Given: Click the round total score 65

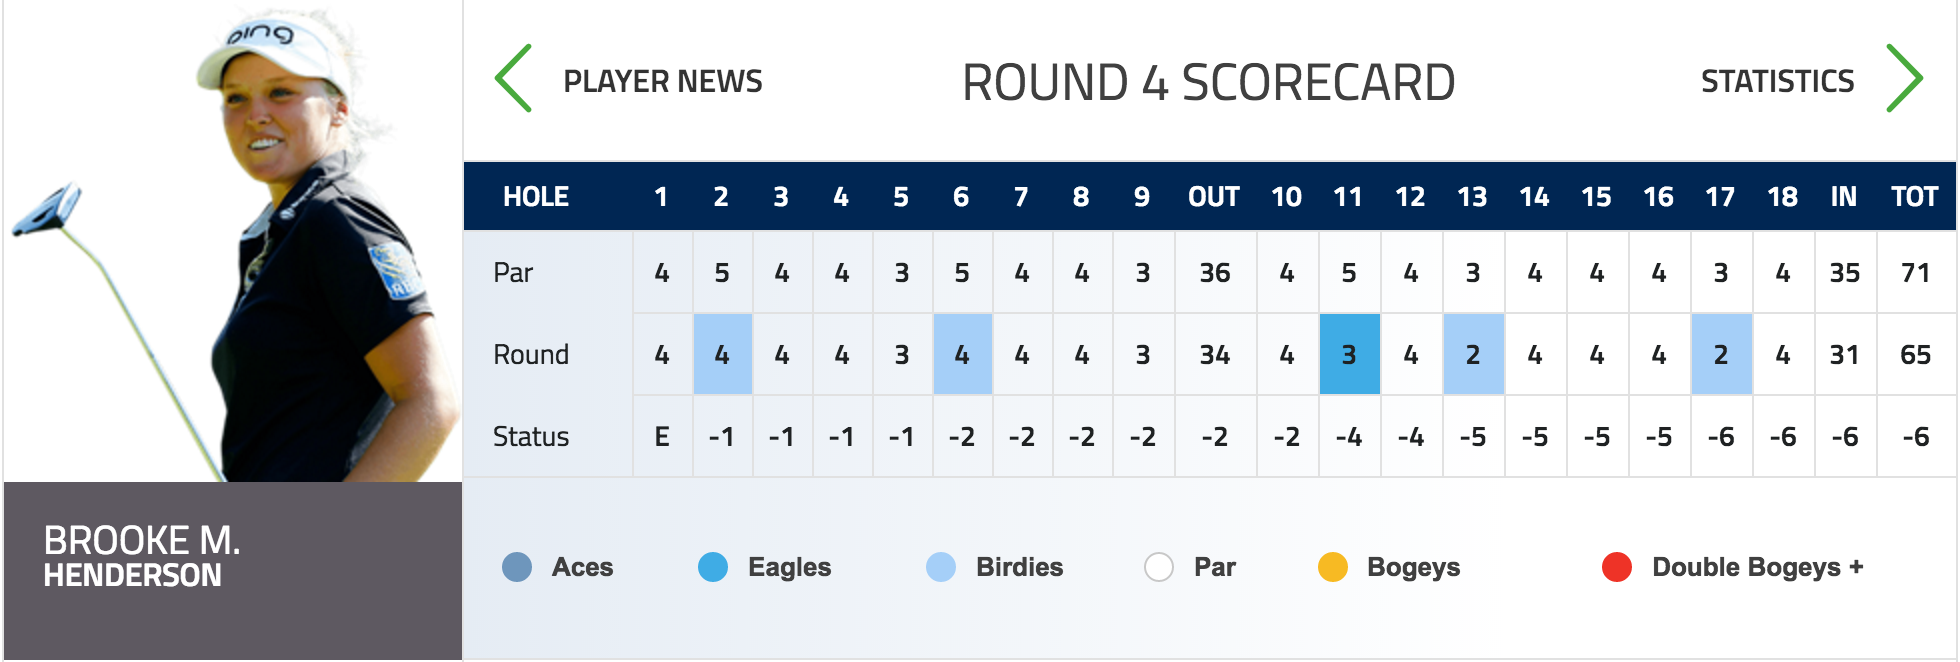Looking at the screenshot, I should (x=1915, y=355).
